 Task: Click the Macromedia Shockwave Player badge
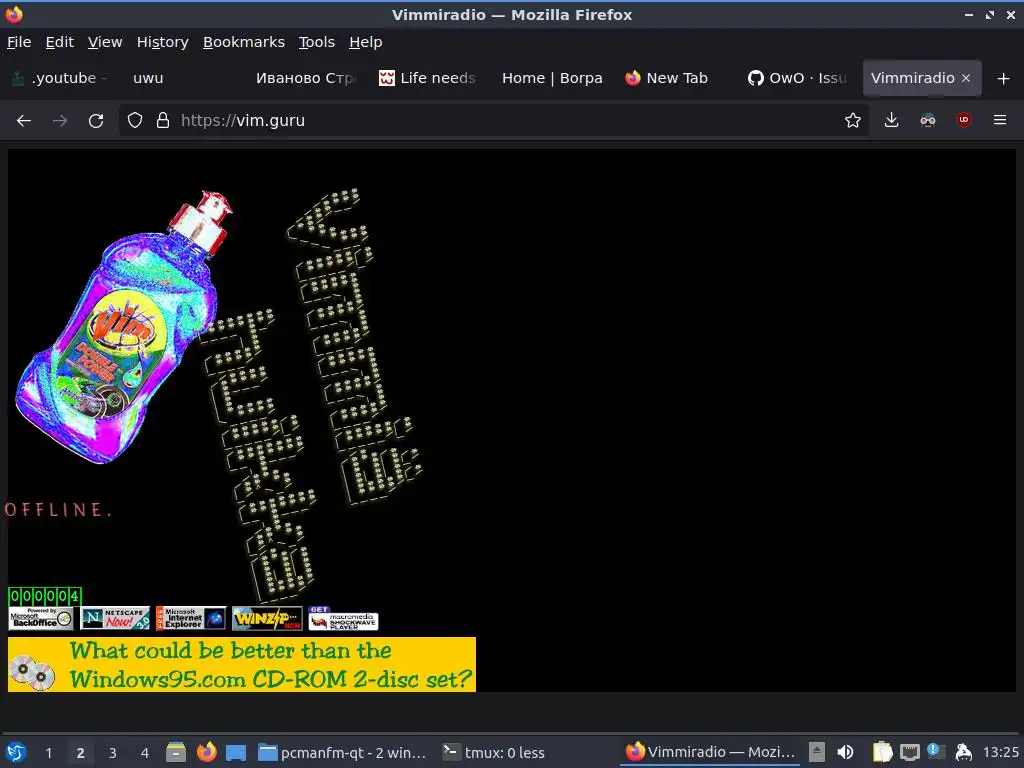pyautogui.click(x=344, y=618)
